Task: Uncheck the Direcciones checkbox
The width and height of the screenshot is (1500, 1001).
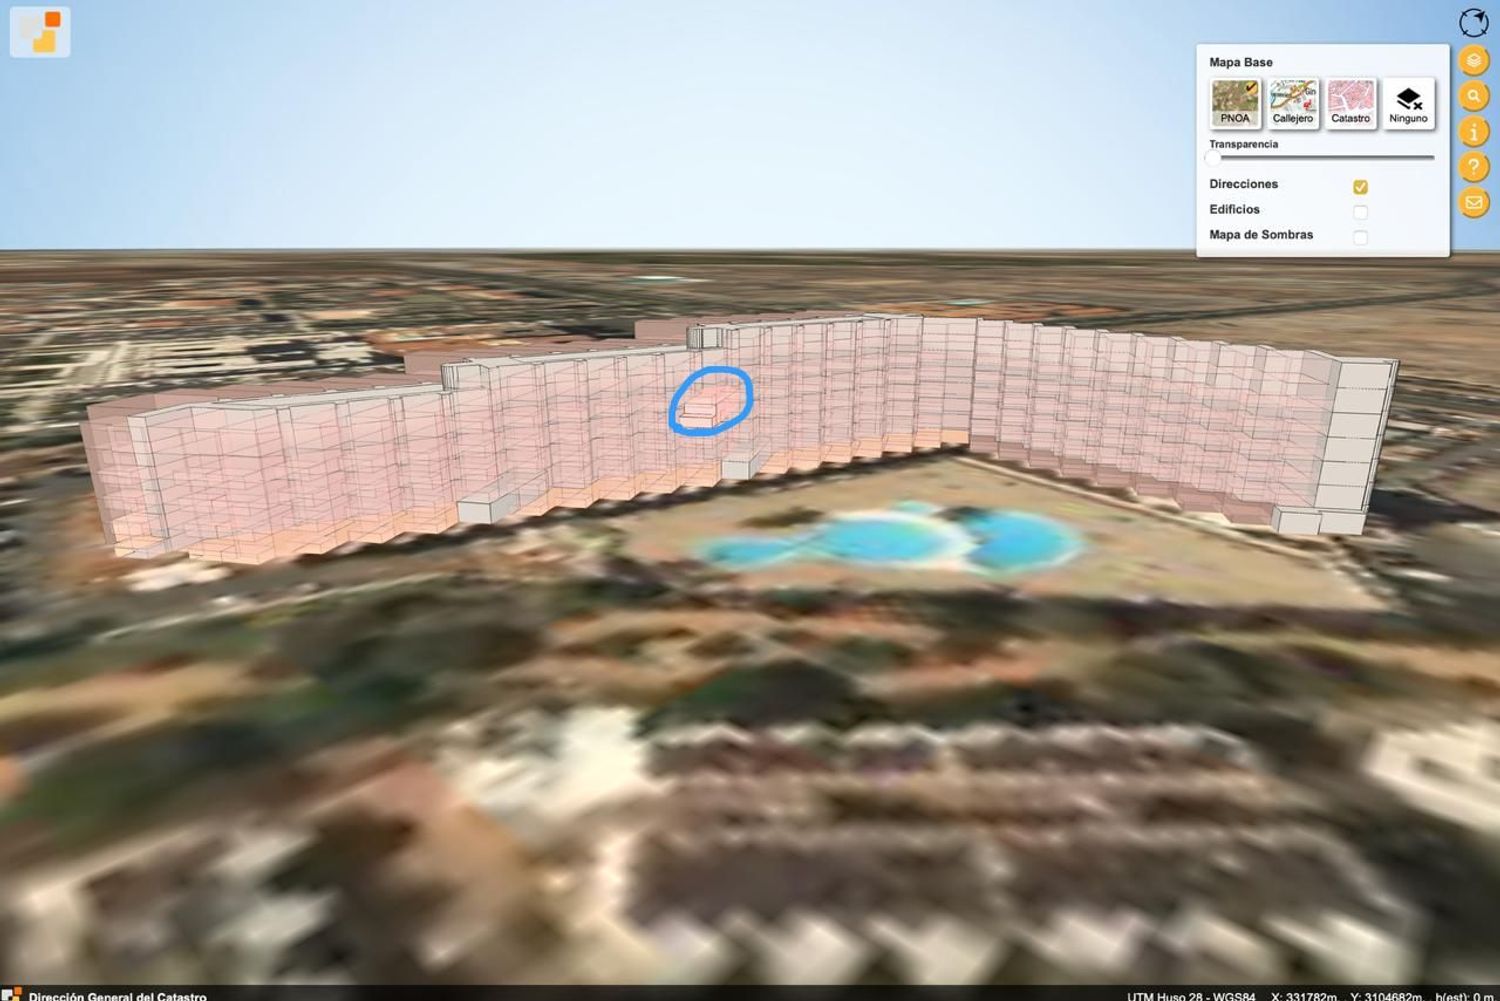Action: click(1360, 187)
